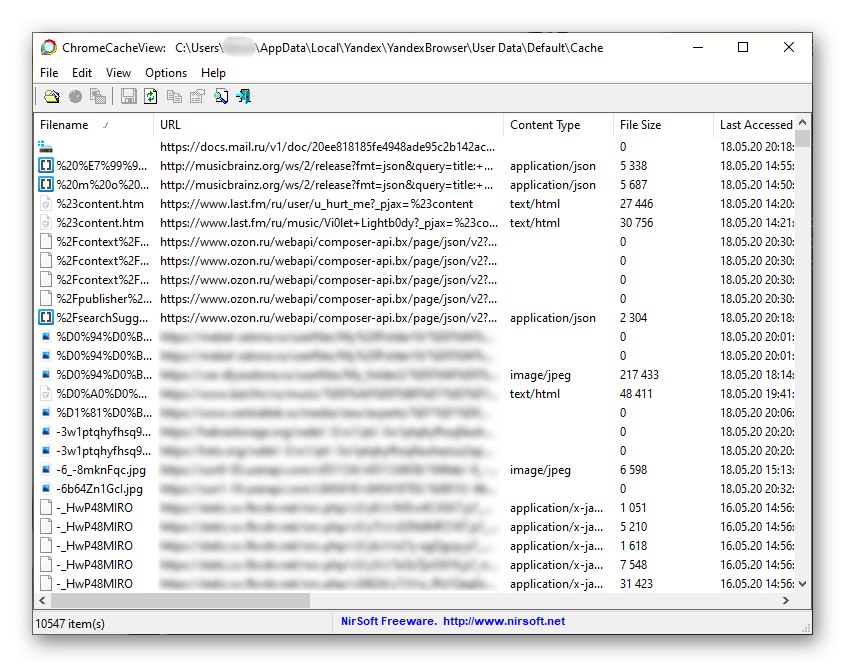Open the View menu
The image size is (845, 667).
point(118,73)
